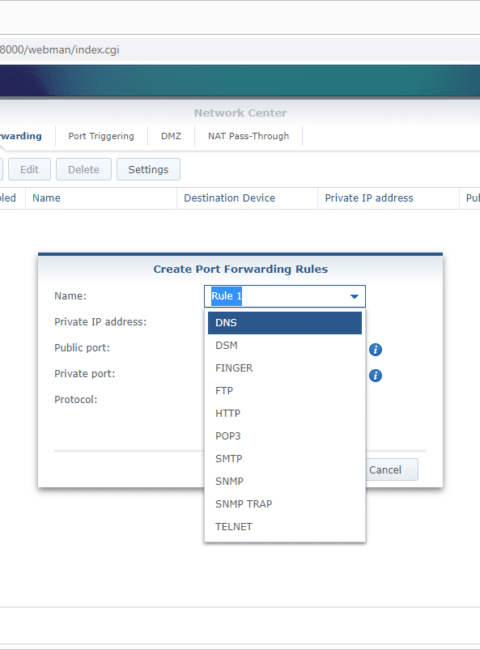Select TELNET from the dropdown list
This screenshot has height=650, width=480.
[285, 527]
